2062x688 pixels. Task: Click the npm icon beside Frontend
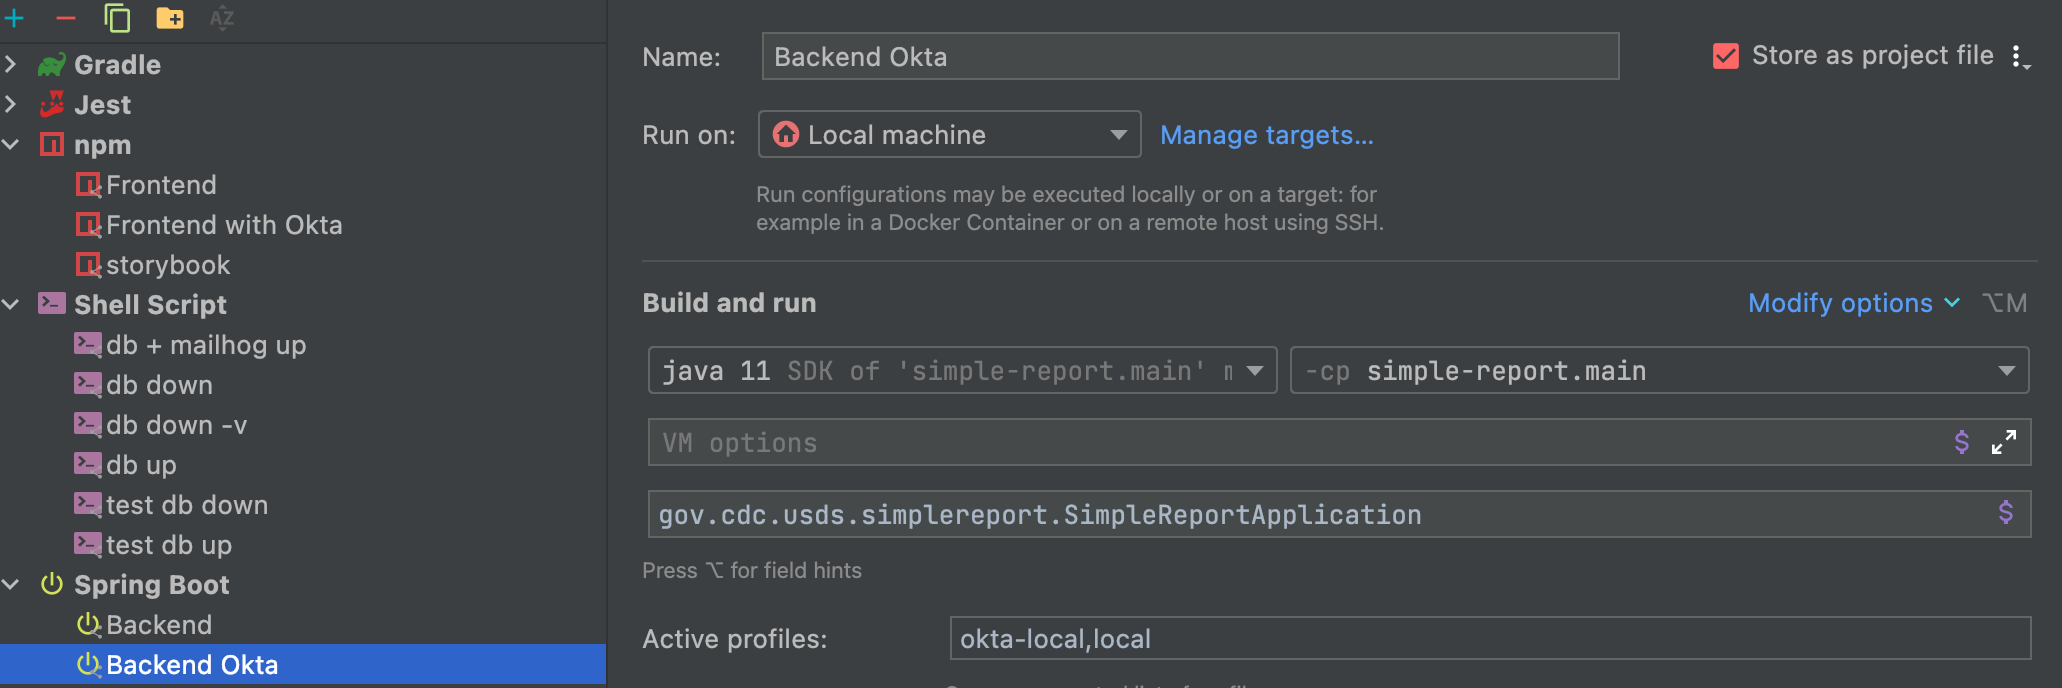pos(89,185)
